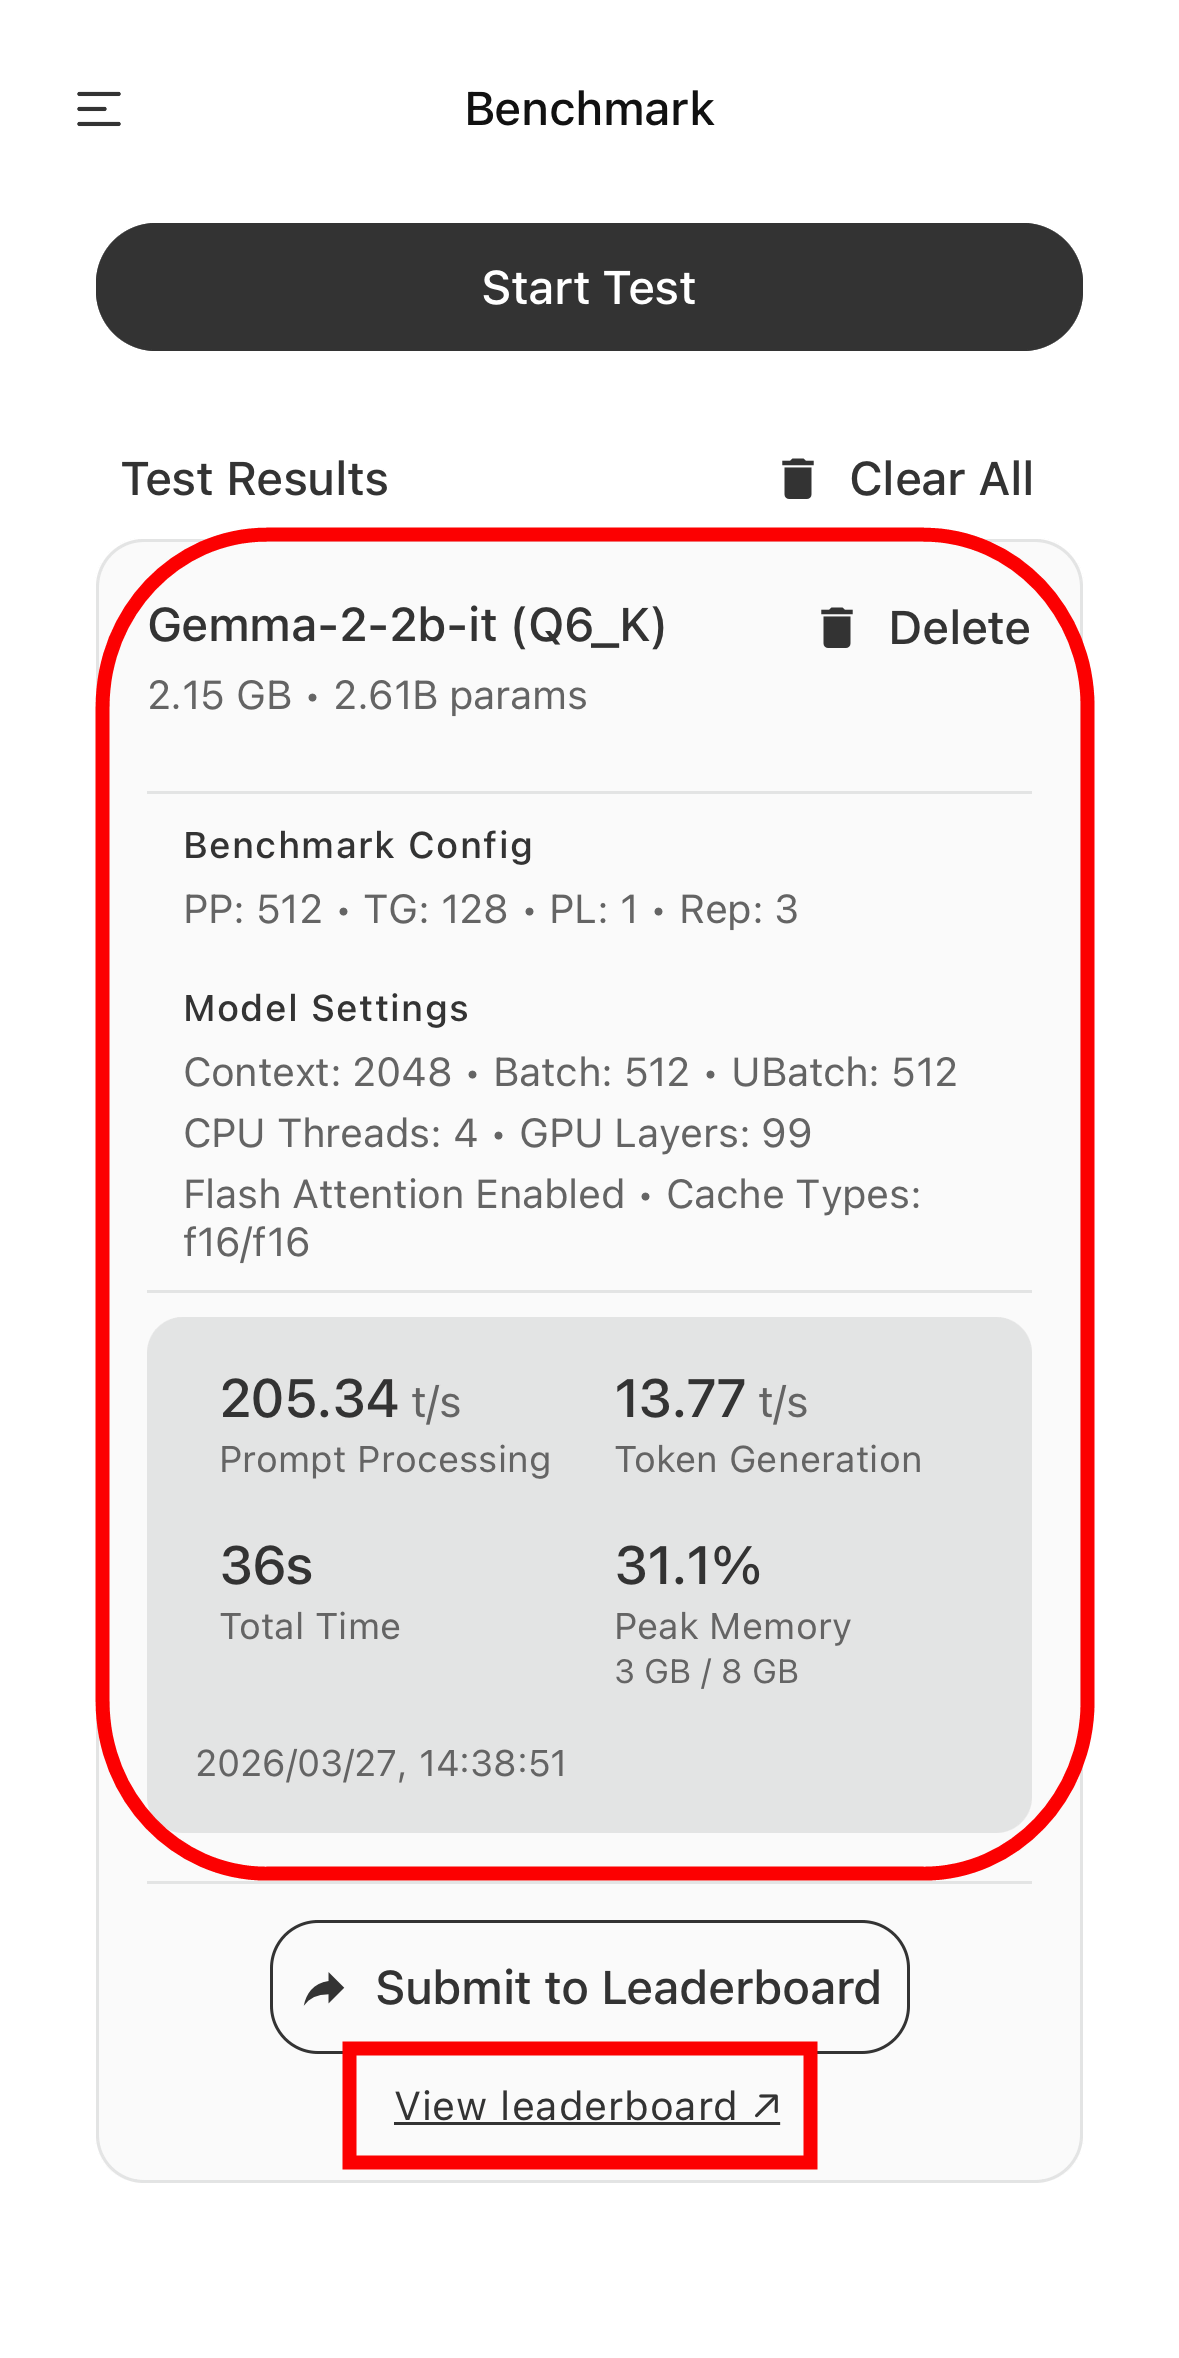Viewport: 1179px width, 2358px height.
Task: Click the share arrow on Submit to Leaderboard
Action: tap(325, 1989)
